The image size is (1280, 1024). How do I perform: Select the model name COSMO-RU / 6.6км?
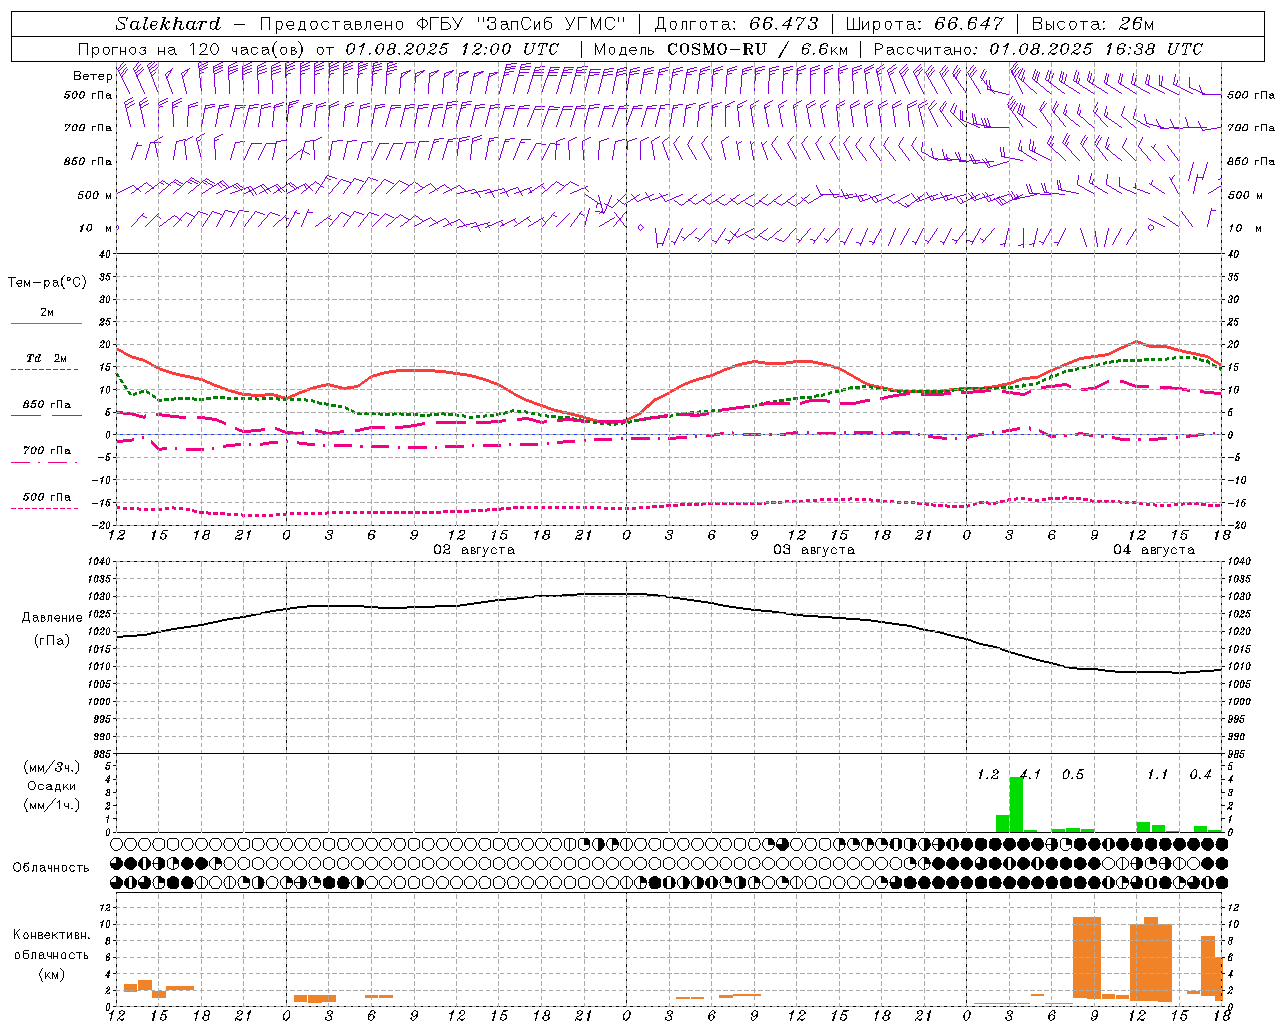[x=757, y=49]
